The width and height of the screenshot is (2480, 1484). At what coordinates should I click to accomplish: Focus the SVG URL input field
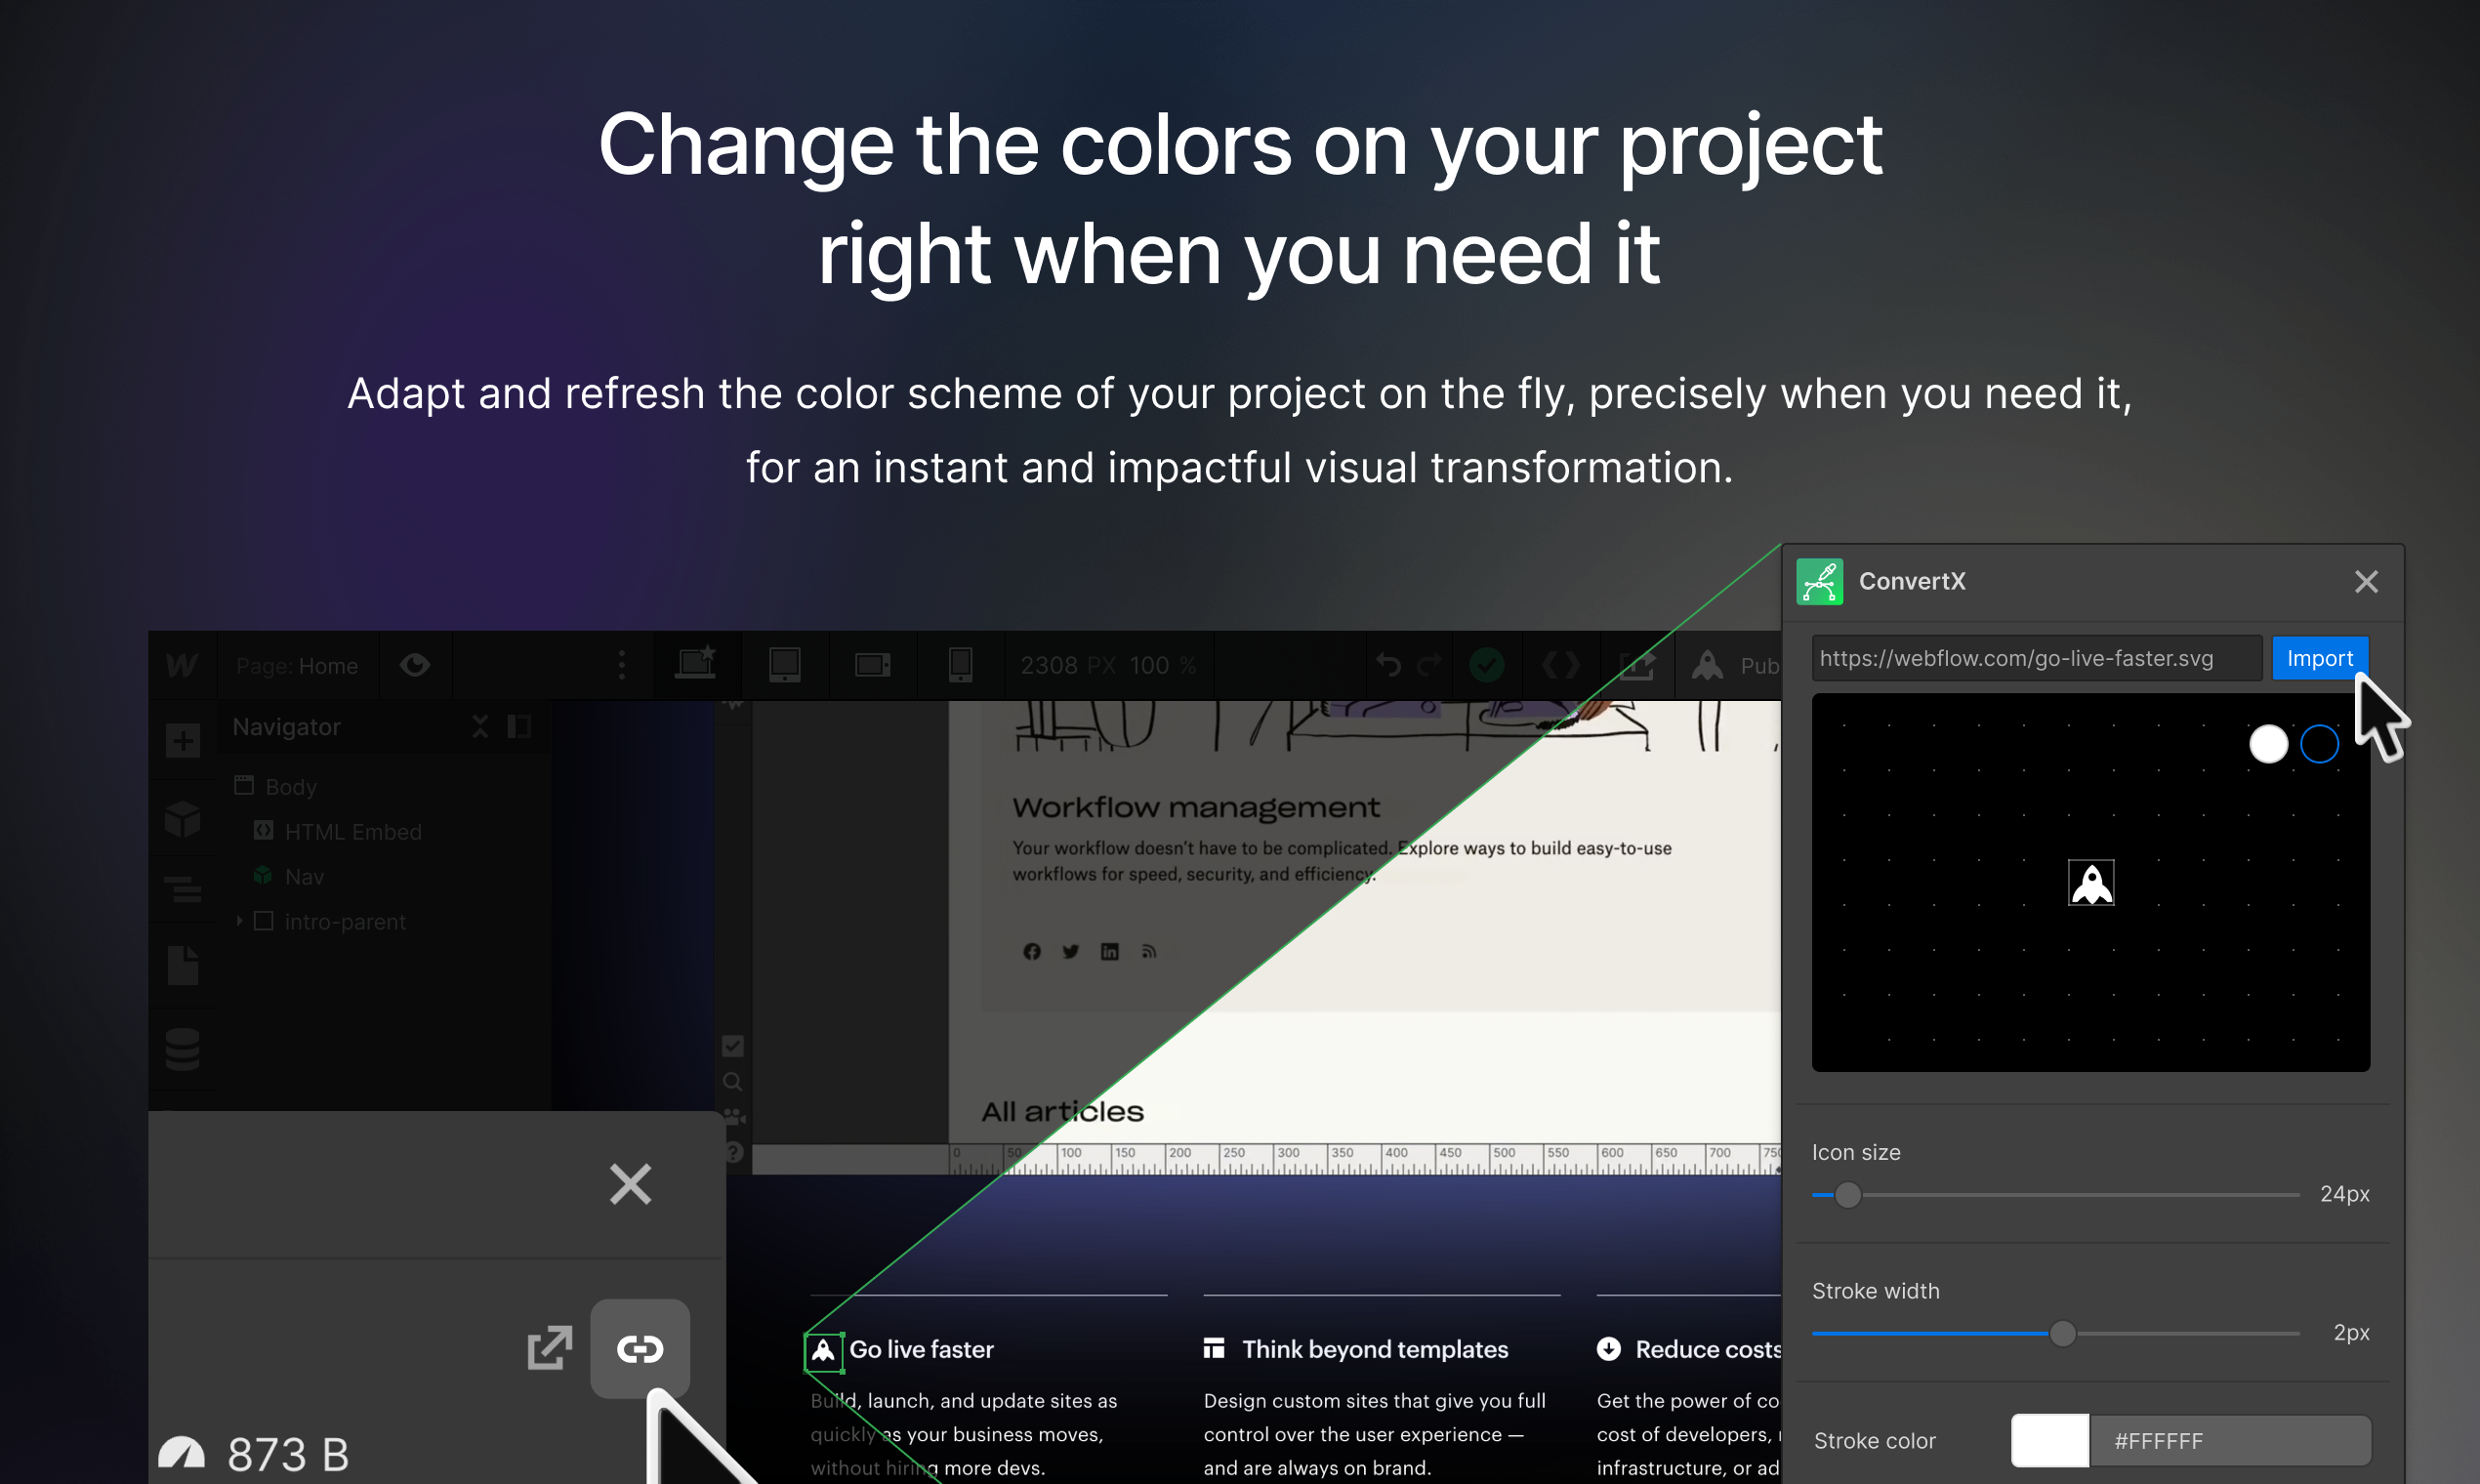[2037, 659]
